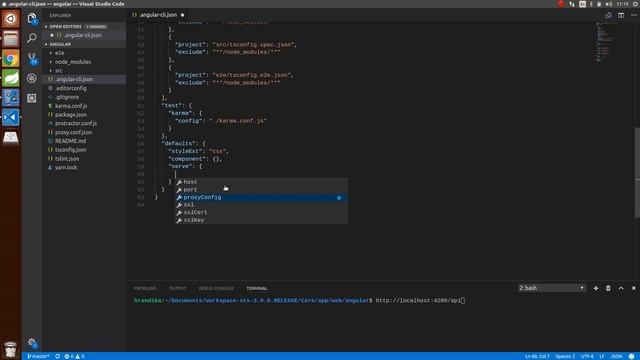Synchronize changes via status bar sync icon
This screenshot has width=640, height=360.
click(x=58, y=356)
